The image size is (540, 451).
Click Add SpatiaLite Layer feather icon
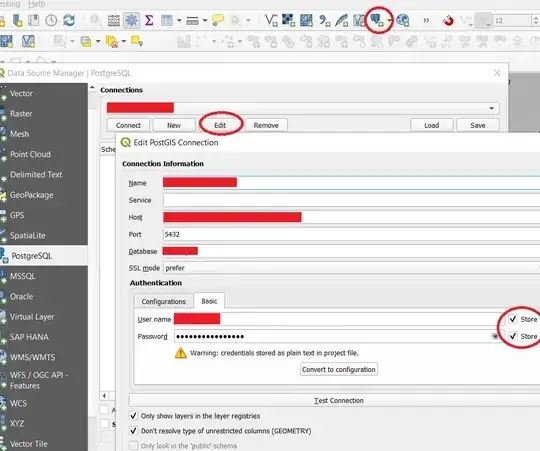341,20
